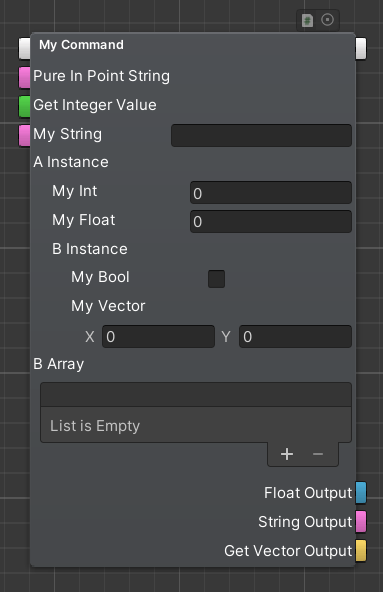Click the Pure In Point String label

101,76
